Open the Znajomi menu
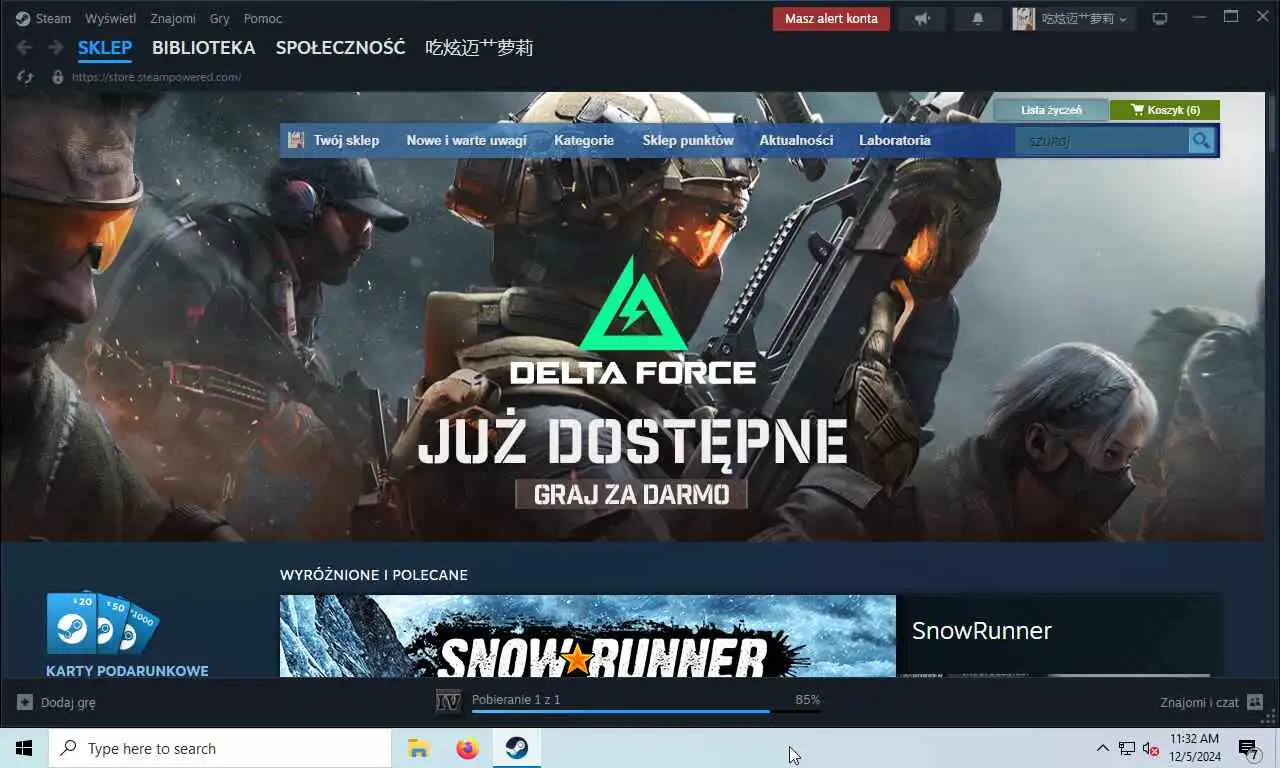1280x768 pixels. [x=173, y=18]
